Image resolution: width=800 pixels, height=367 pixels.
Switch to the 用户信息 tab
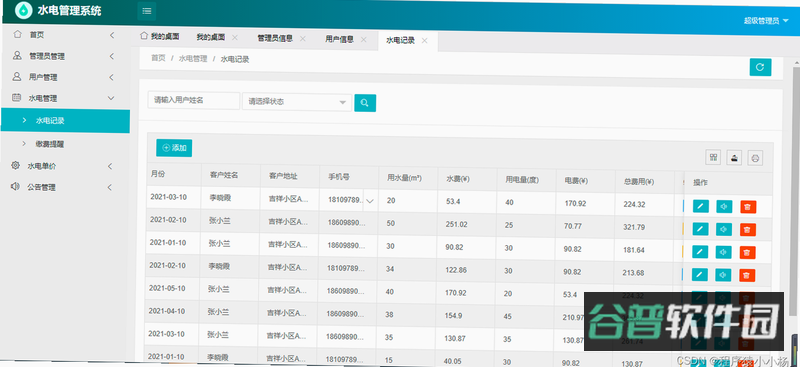(x=339, y=39)
